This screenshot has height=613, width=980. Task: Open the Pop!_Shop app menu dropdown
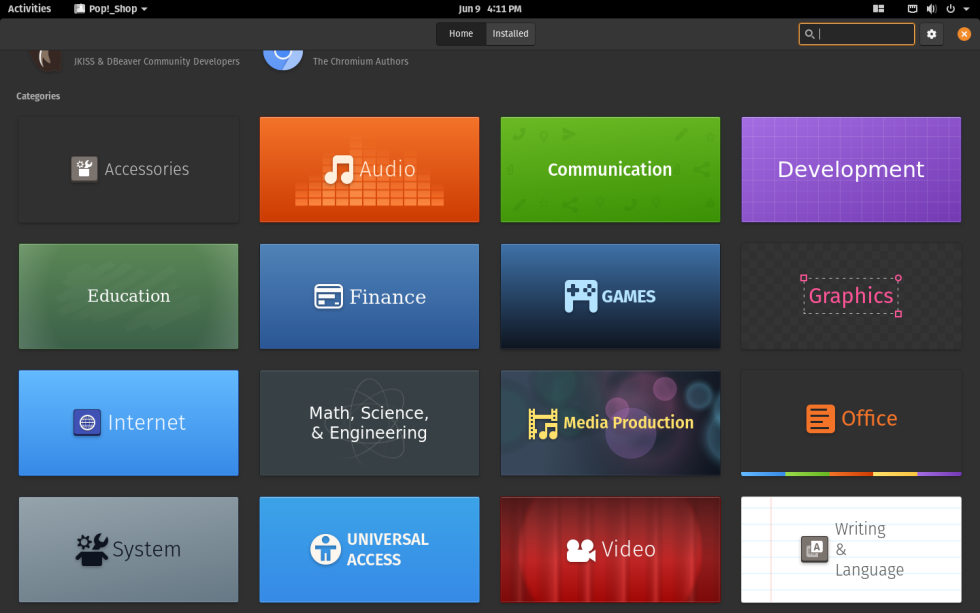[x=110, y=8]
